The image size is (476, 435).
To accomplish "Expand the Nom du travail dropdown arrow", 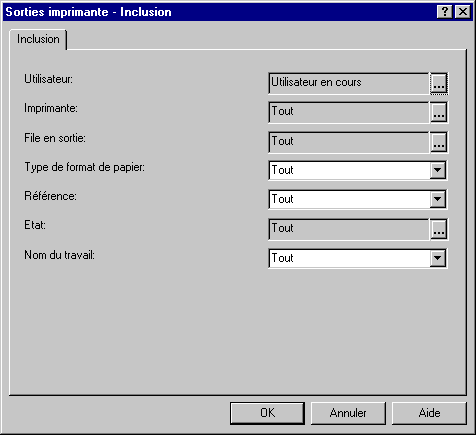I will click(437, 258).
